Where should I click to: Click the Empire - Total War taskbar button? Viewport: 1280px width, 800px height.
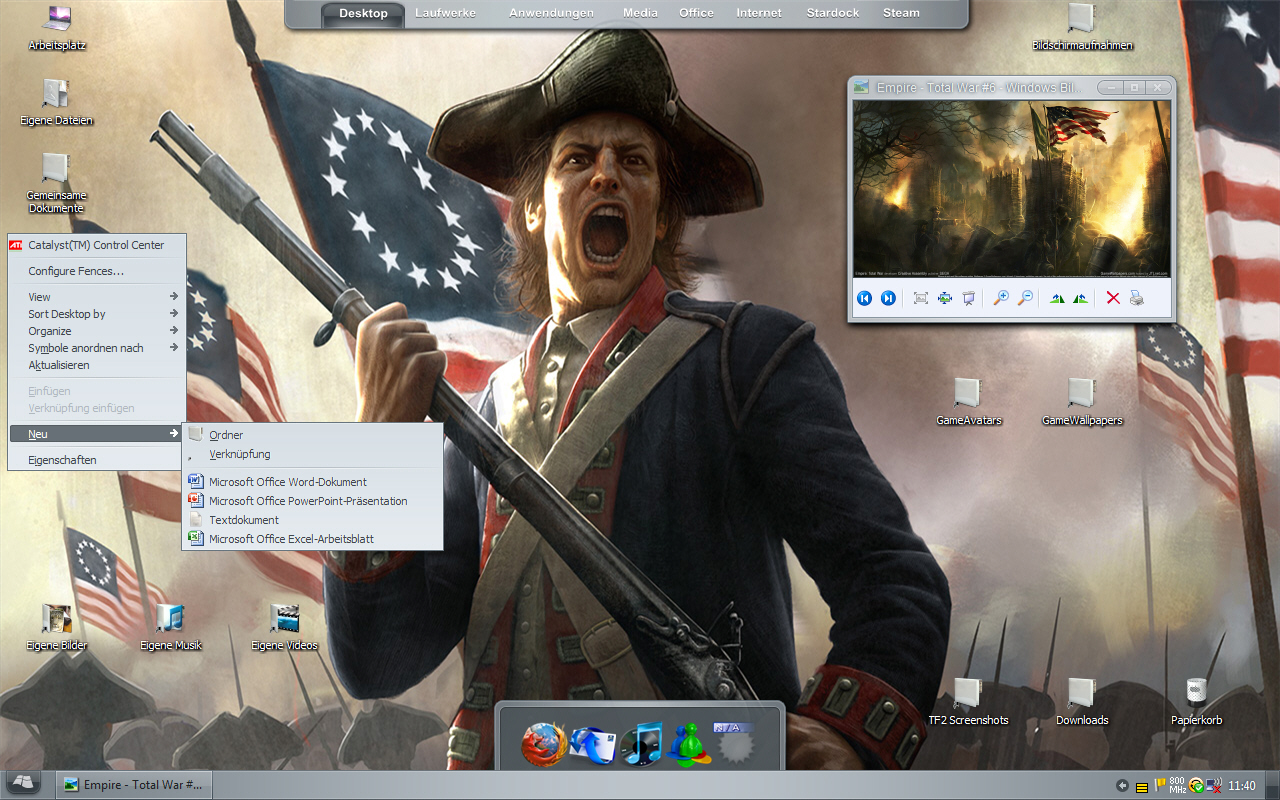(x=134, y=785)
